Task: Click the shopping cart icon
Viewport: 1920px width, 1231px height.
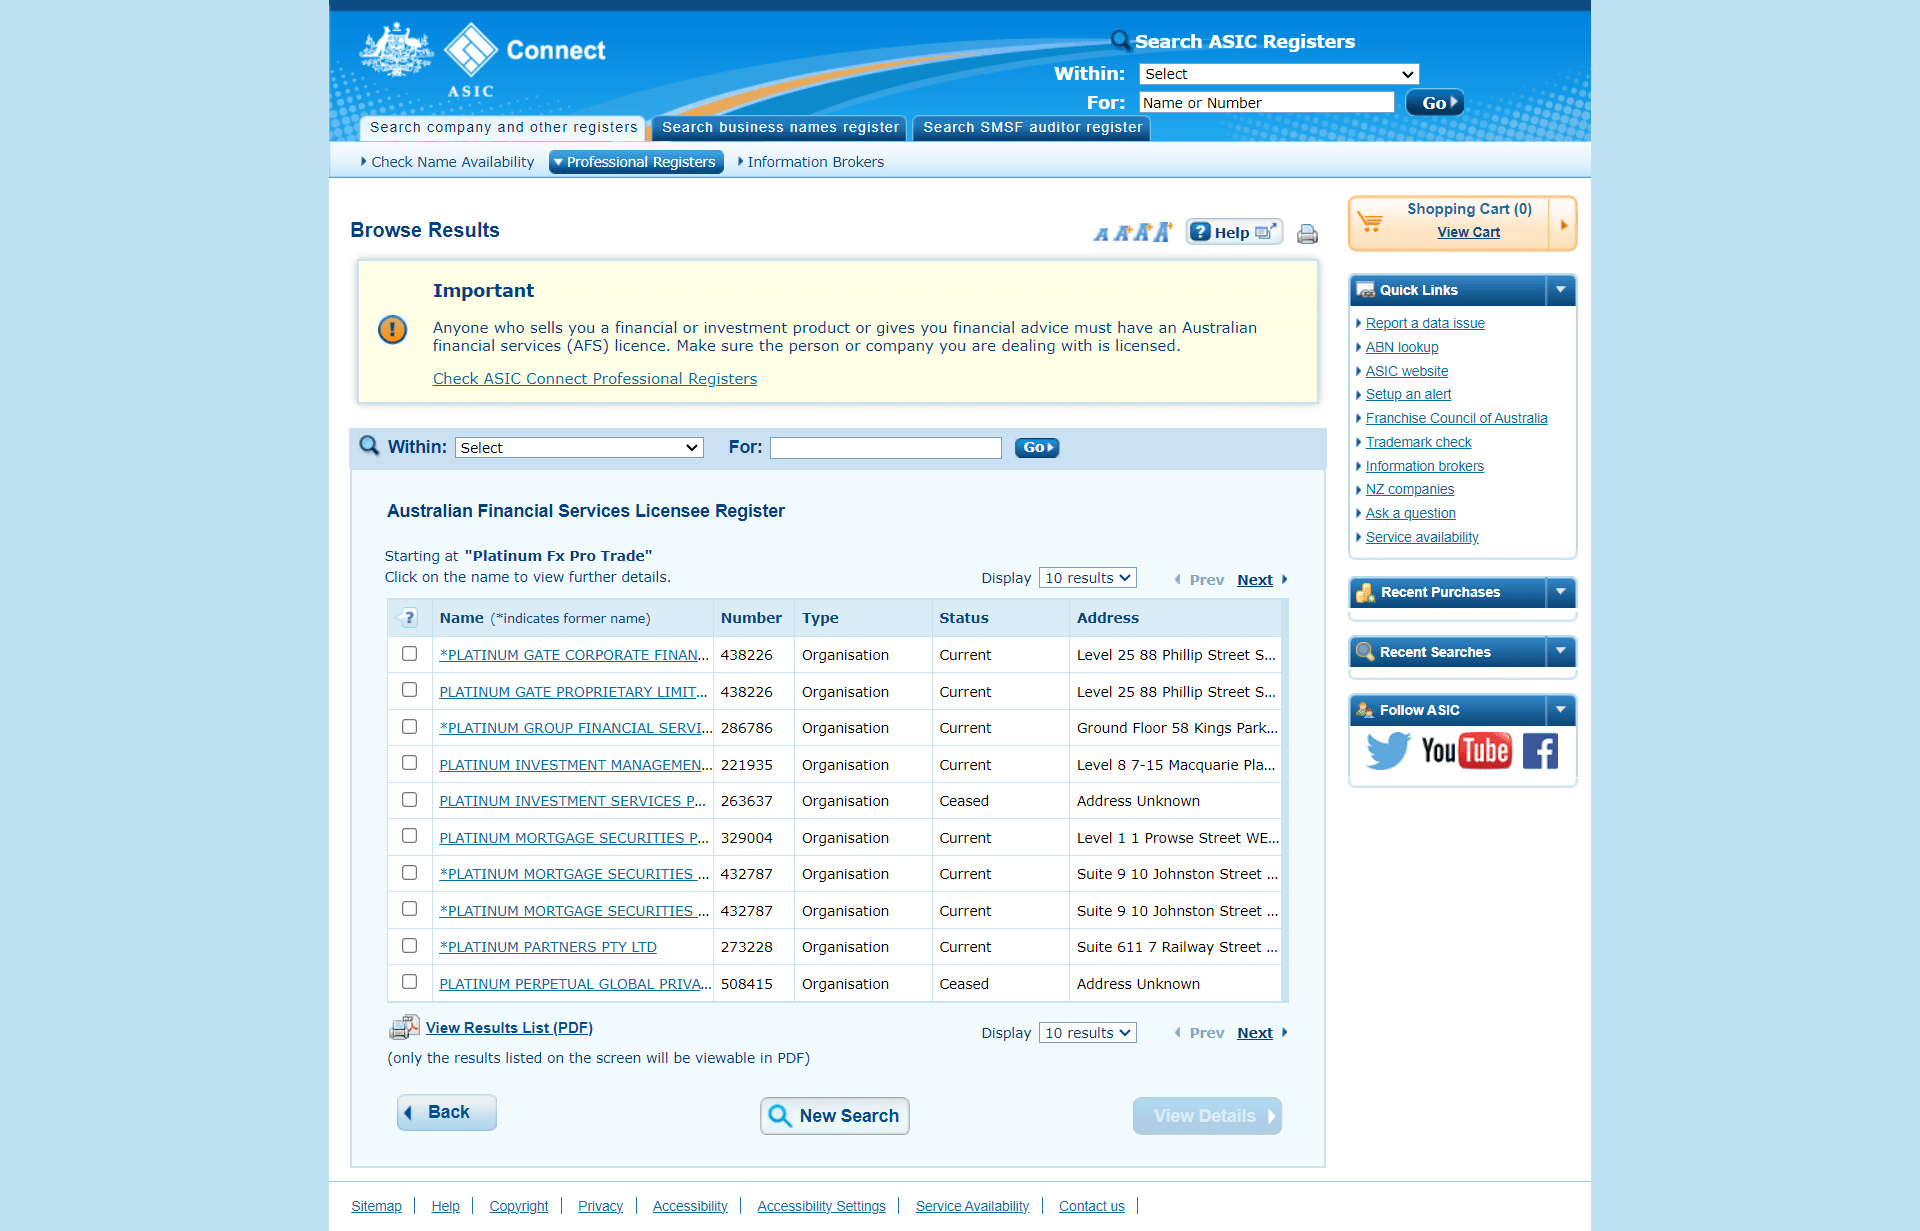Action: pyautogui.click(x=1370, y=222)
